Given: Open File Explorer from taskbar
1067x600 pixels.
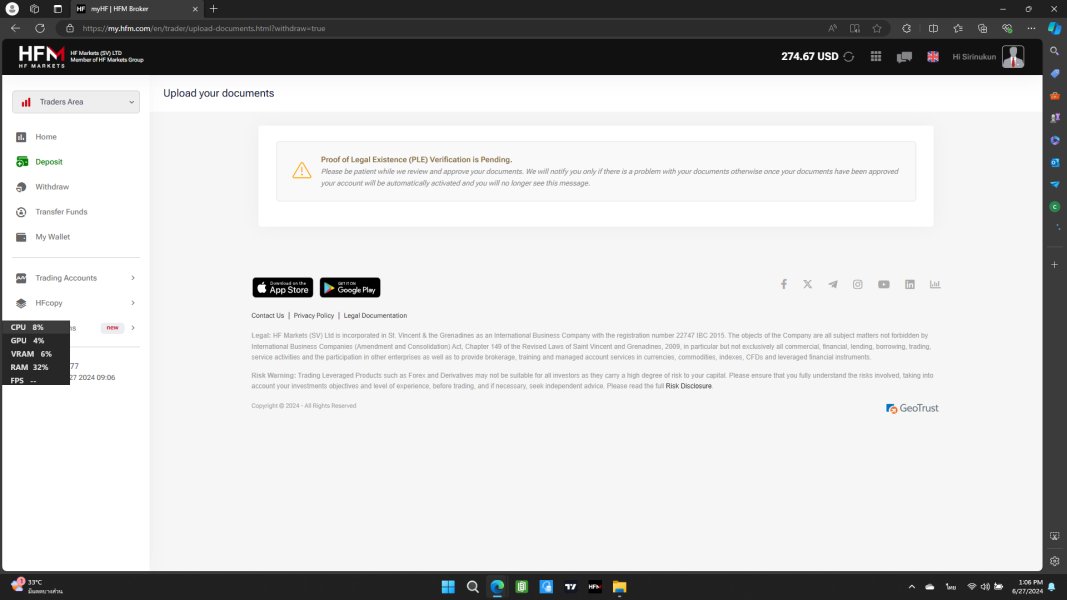Looking at the screenshot, I should [x=619, y=586].
